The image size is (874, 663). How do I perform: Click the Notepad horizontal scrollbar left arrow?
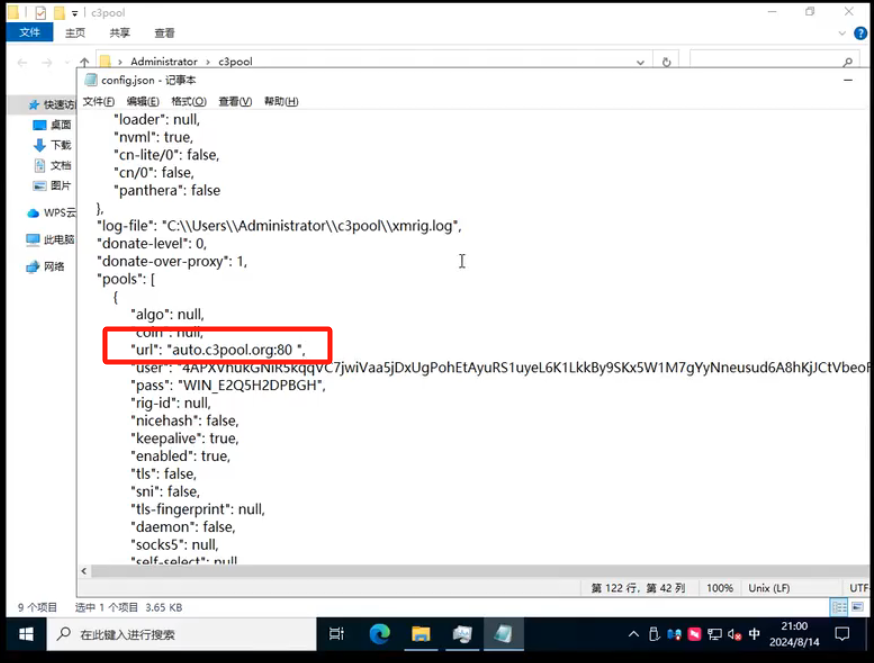coord(84,571)
